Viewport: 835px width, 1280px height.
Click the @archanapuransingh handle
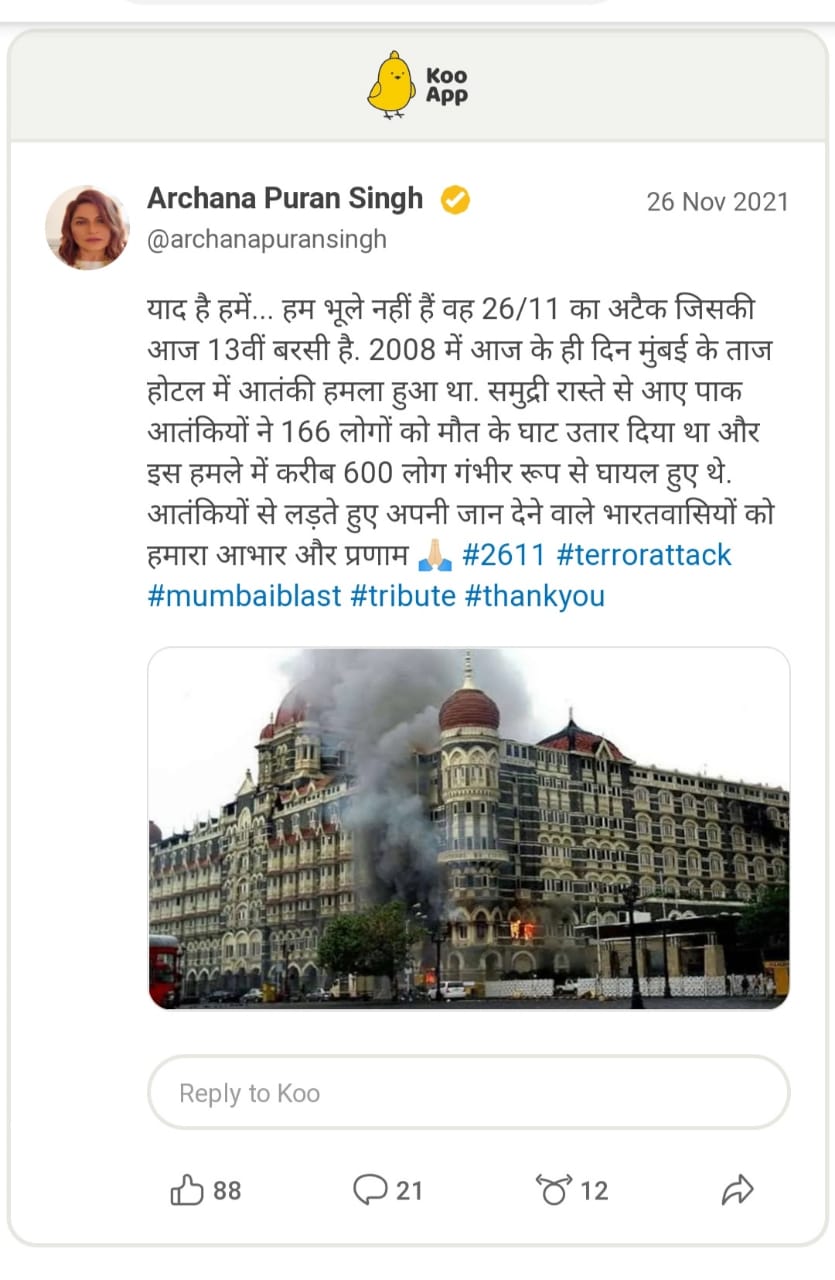click(267, 241)
